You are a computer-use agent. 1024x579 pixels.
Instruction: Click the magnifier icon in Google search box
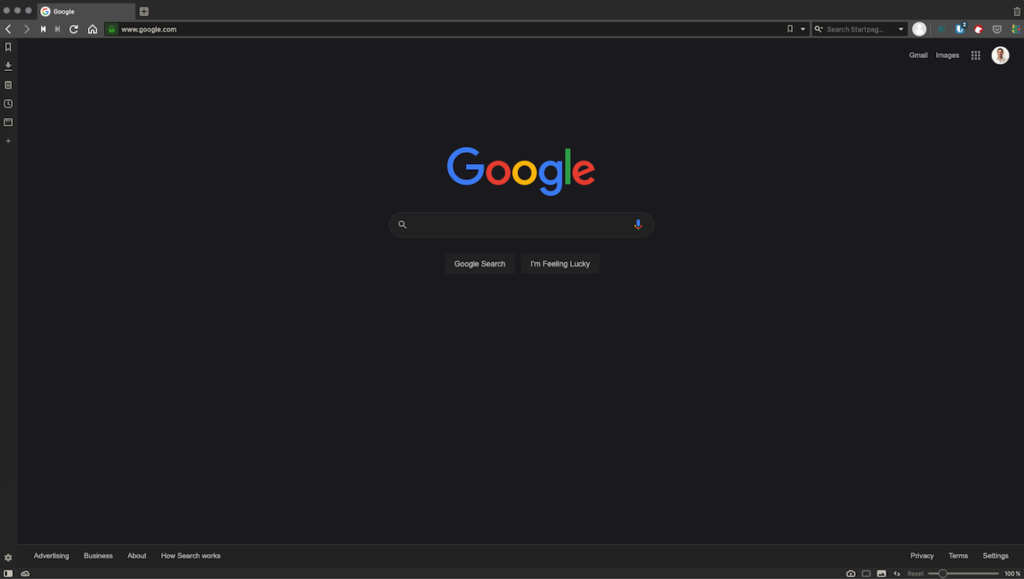(x=402, y=225)
